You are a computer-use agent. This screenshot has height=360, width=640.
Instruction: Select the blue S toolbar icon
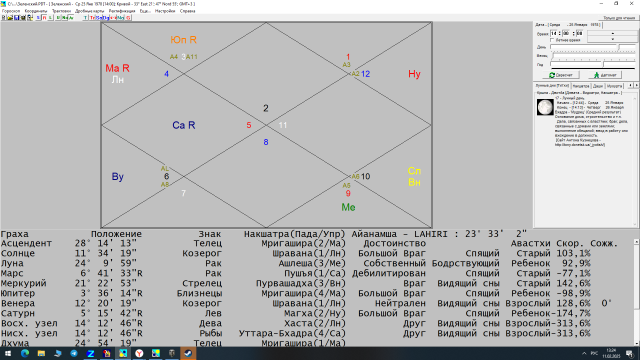tap(38, 18)
